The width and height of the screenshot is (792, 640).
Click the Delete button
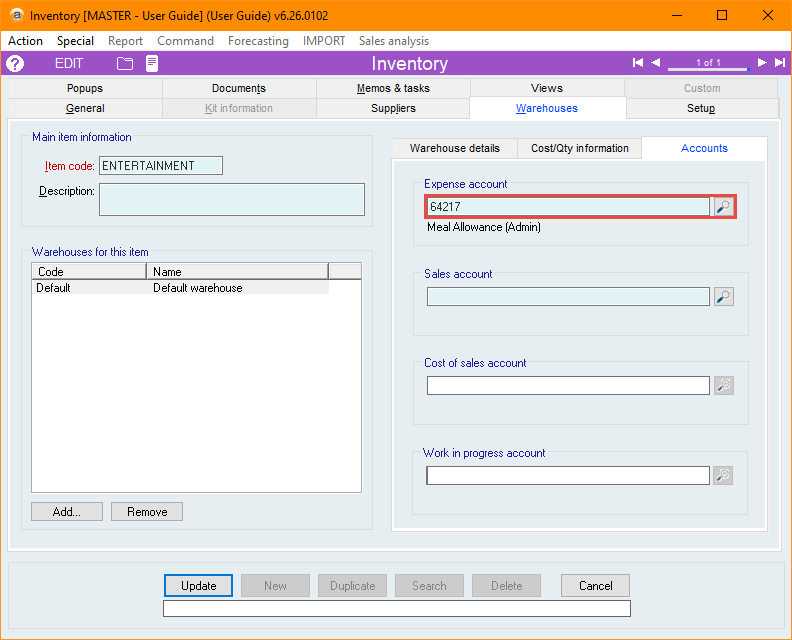tap(506, 585)
